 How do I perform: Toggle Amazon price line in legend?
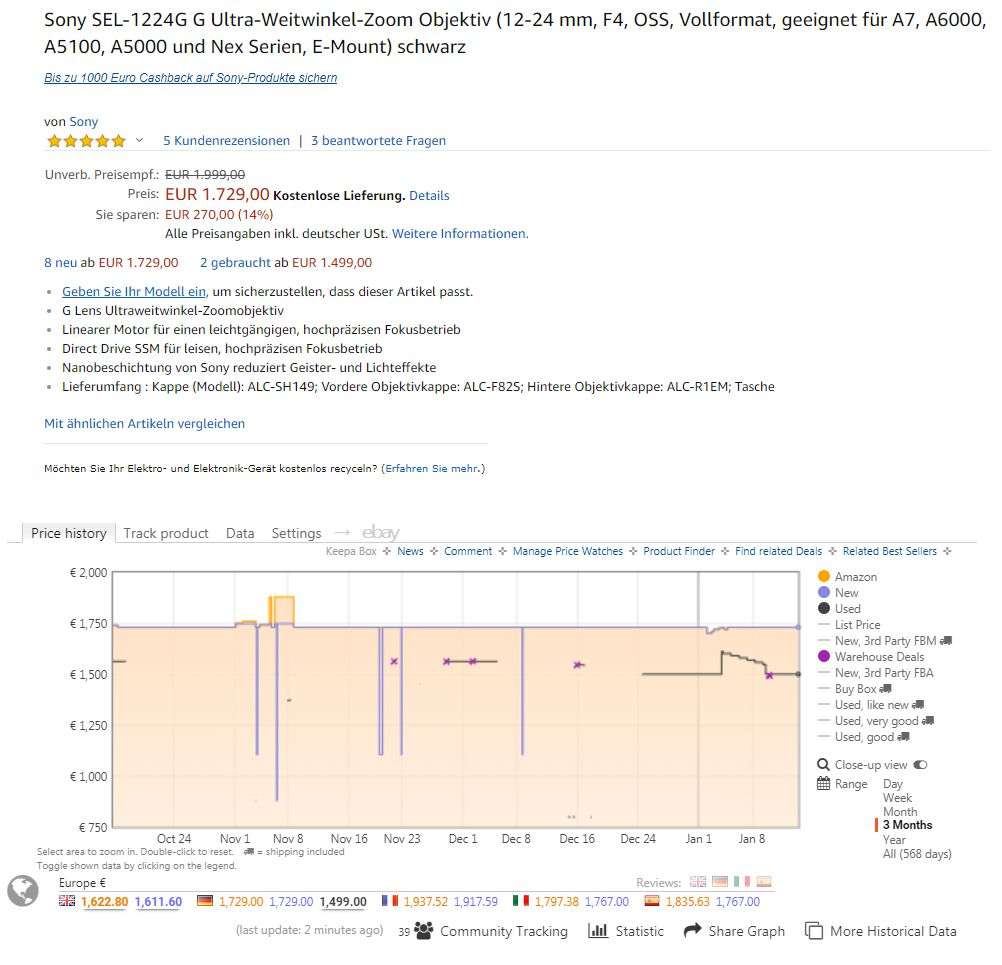824,577
